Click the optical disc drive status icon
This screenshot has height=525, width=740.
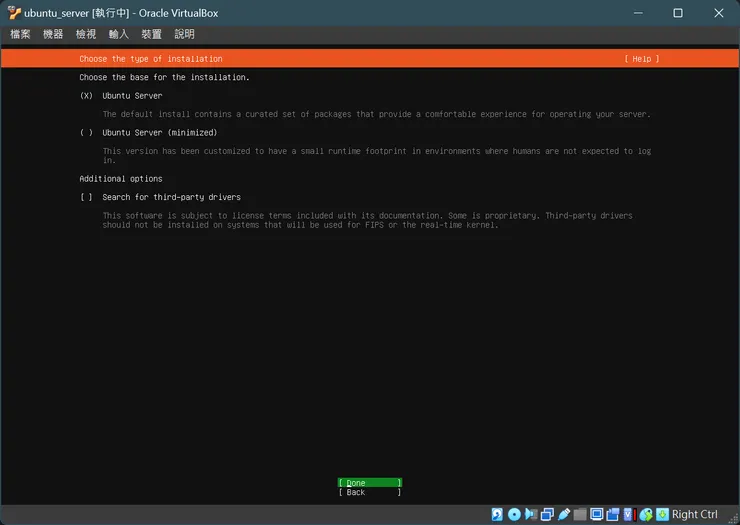[514, 514]
